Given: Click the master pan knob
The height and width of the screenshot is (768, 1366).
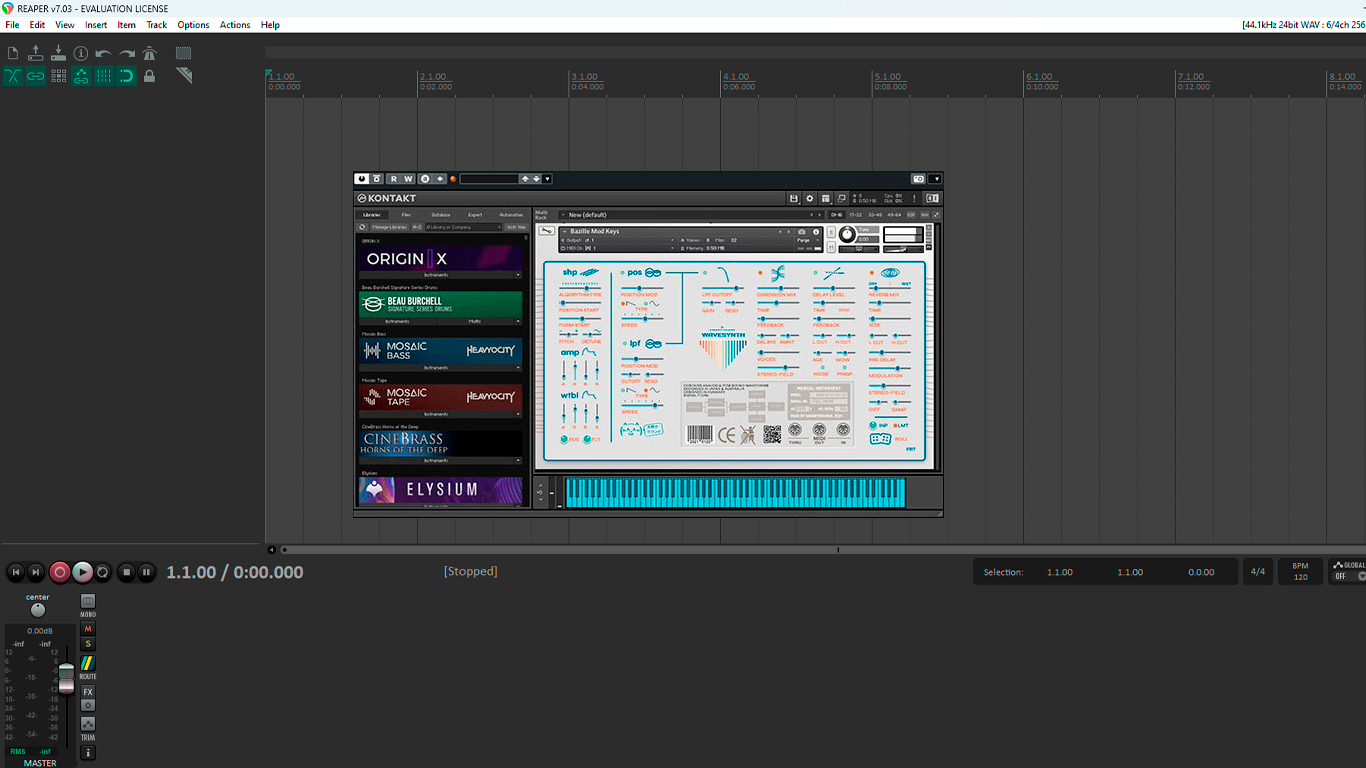Looking at the screenshot, I should (38, 610).
